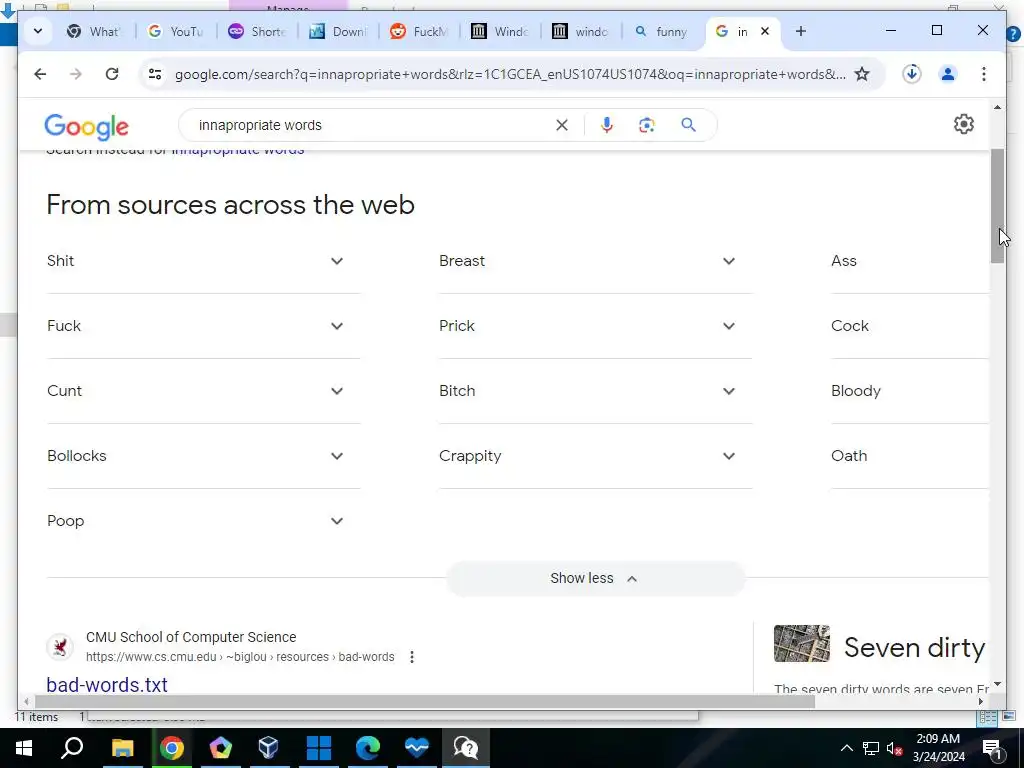Click the address bar URL
Image resolution: width=1024 pixels, height=768 pixels.
point(510,74)
